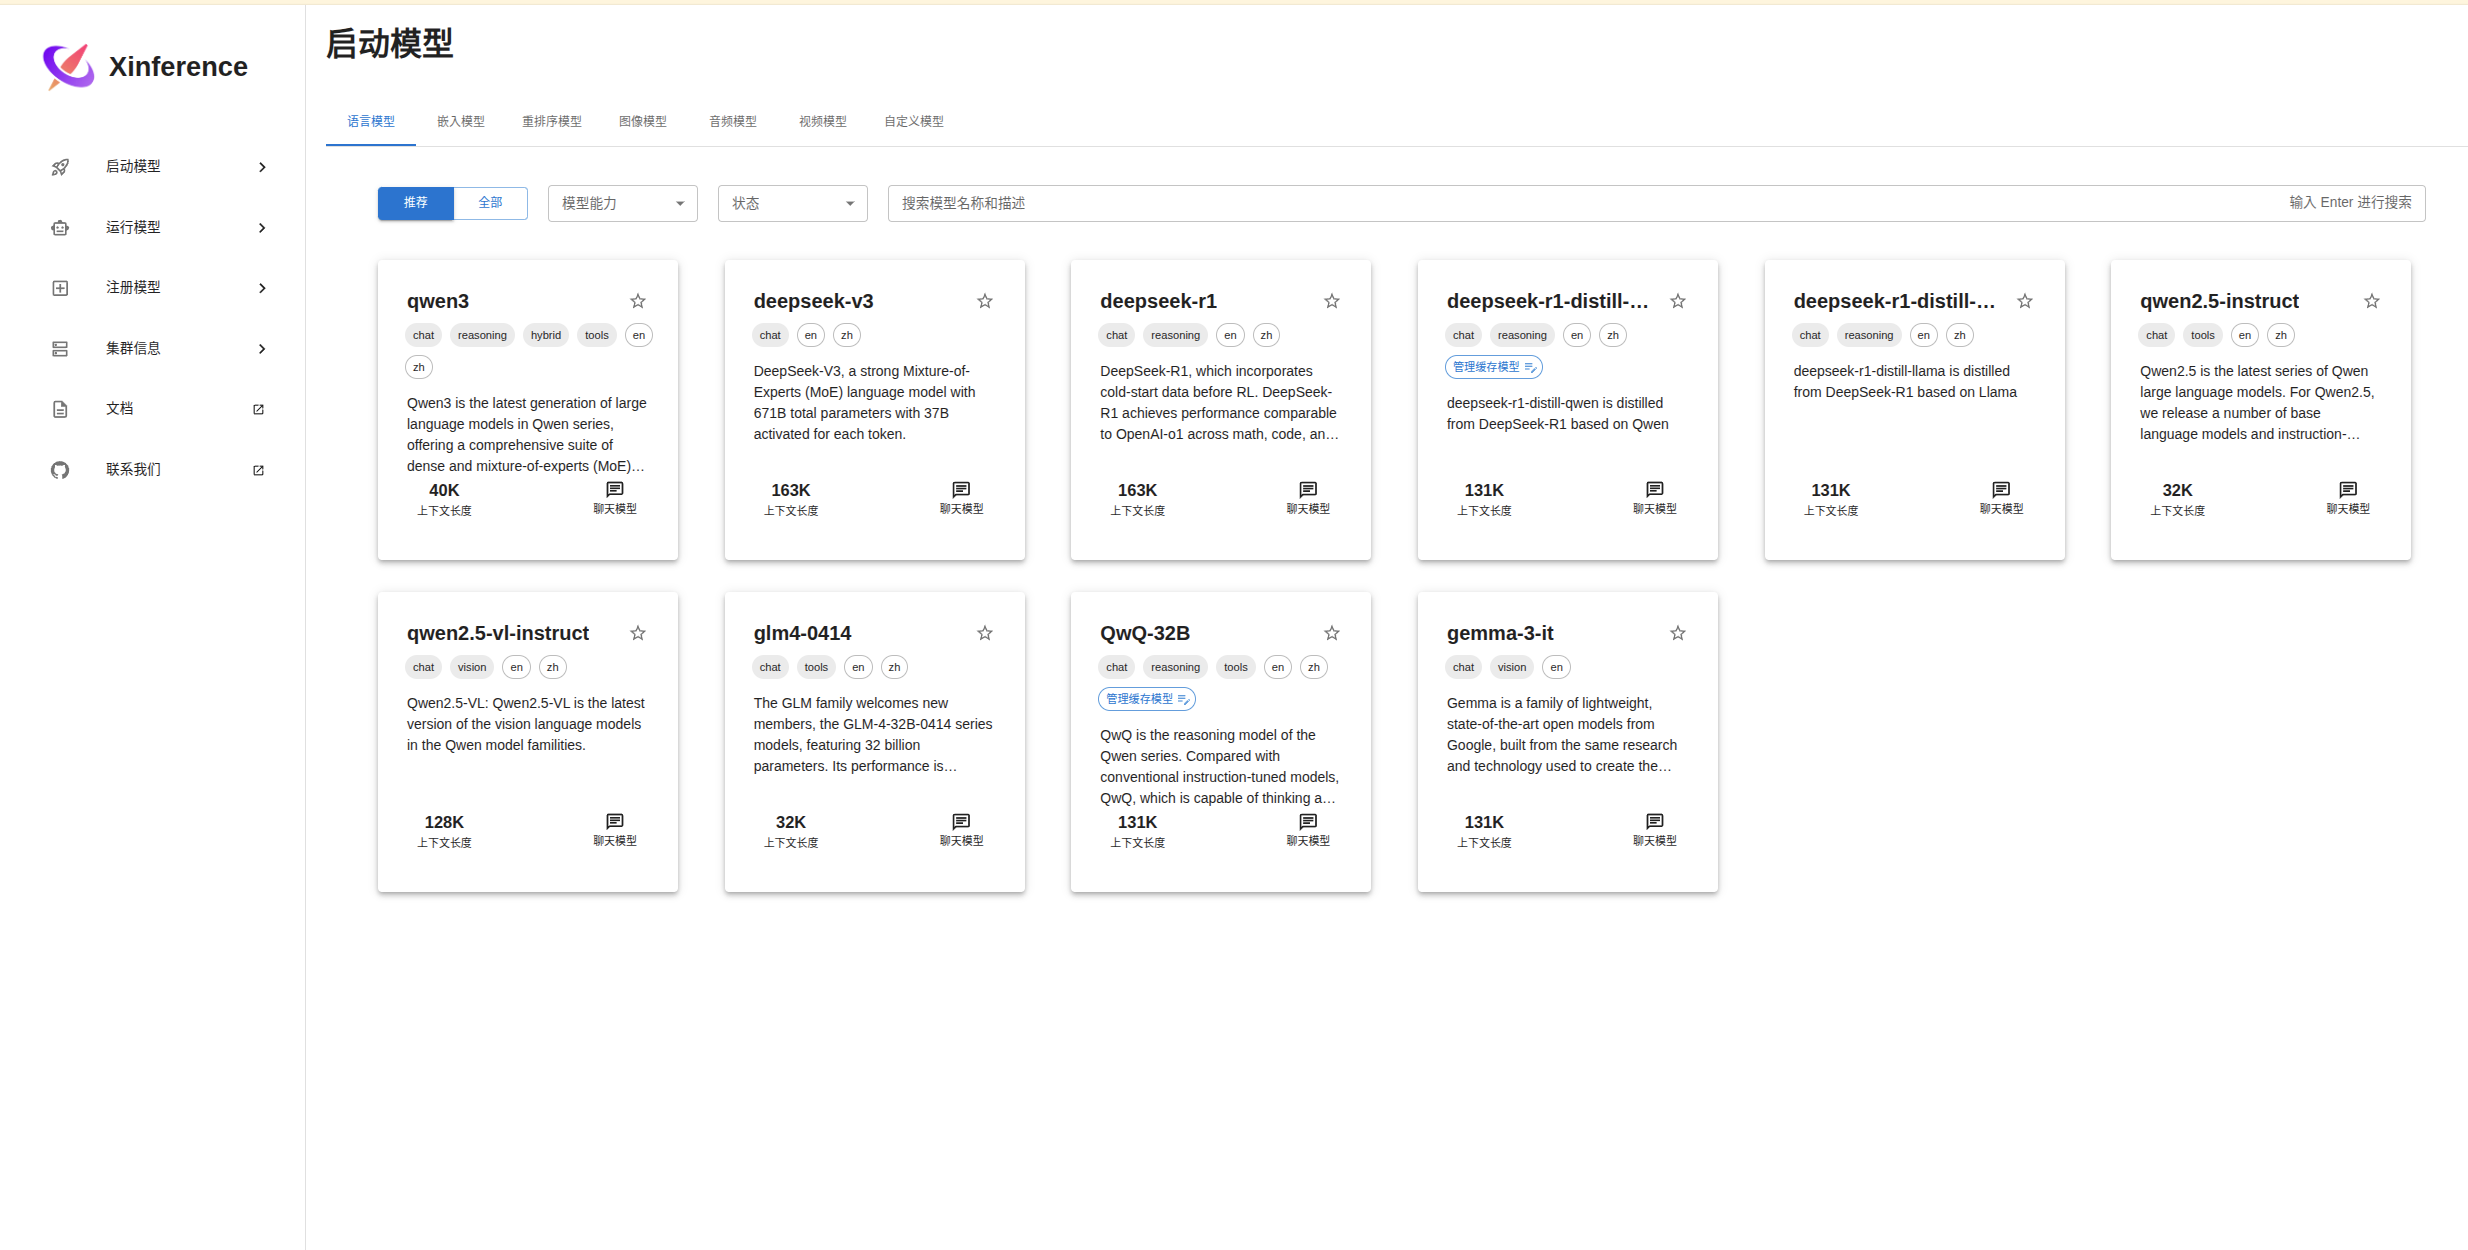Toggle favorite star on deepseek-r1 card
Image resolution: width=2468 pixels, height=1250 pixels.
[1332, 301]
